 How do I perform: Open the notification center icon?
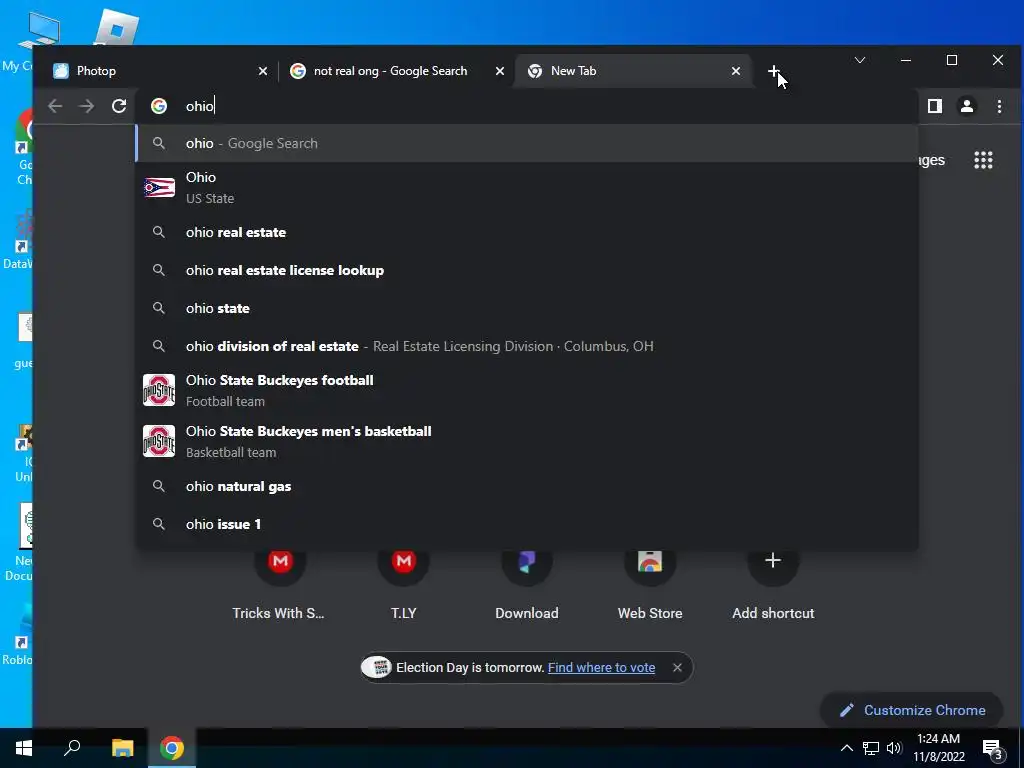click(993, 749)
